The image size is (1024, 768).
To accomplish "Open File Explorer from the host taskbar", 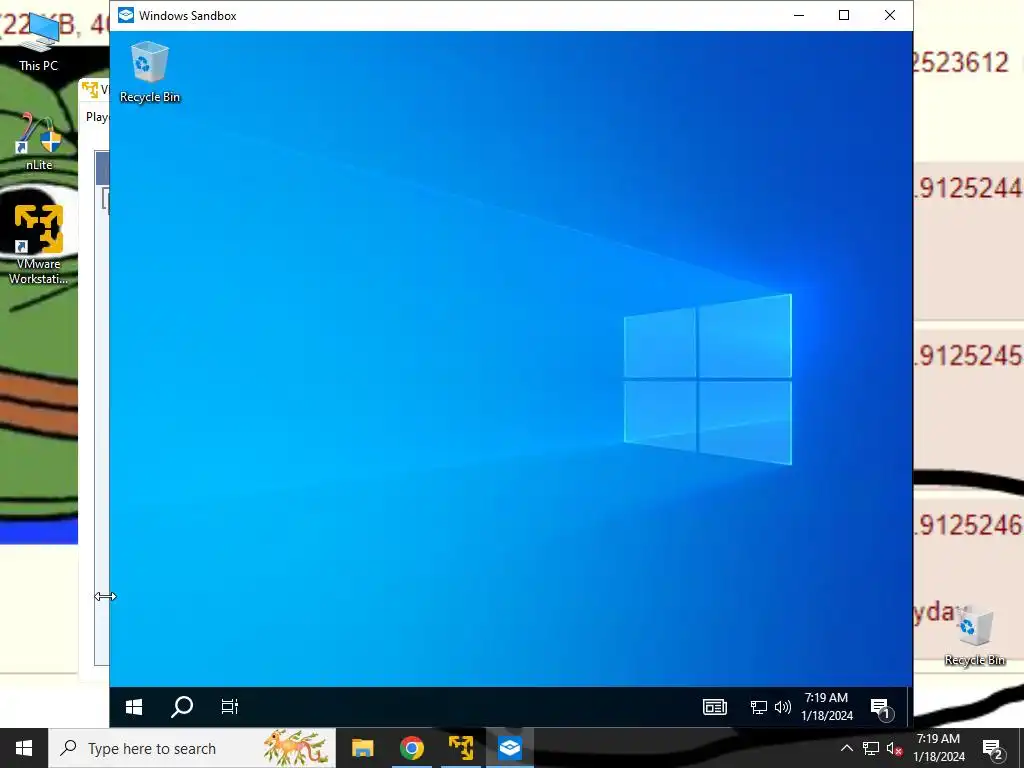I will tap(362, 748).
